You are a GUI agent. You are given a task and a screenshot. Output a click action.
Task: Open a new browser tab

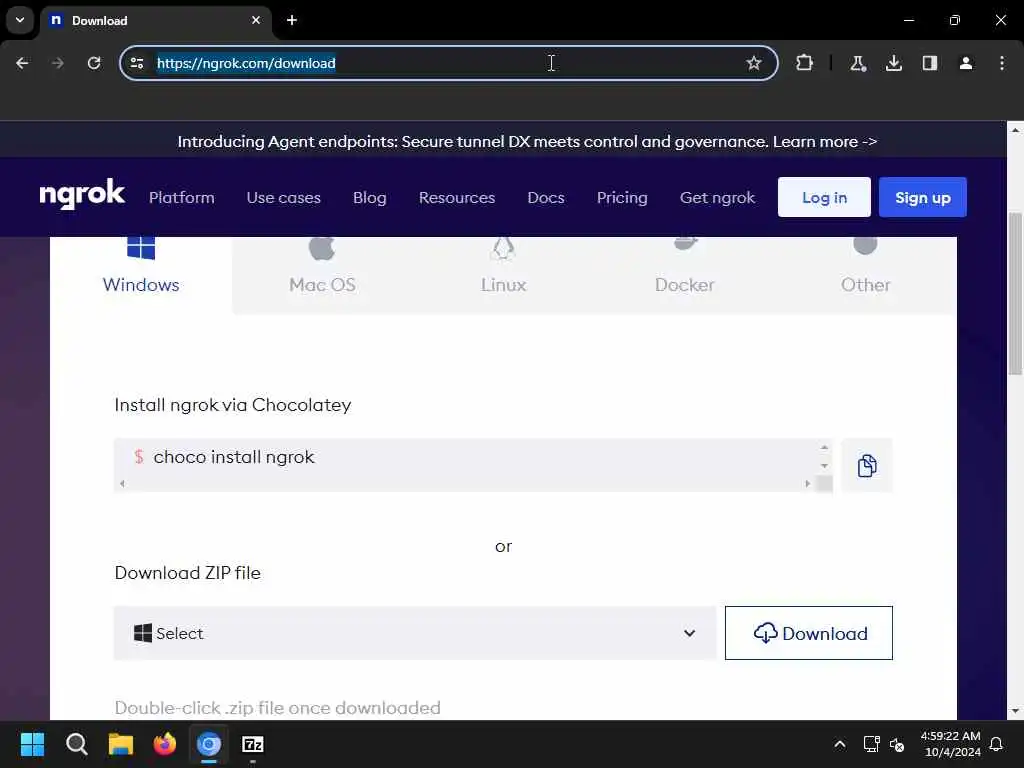(x=292, y=20)
